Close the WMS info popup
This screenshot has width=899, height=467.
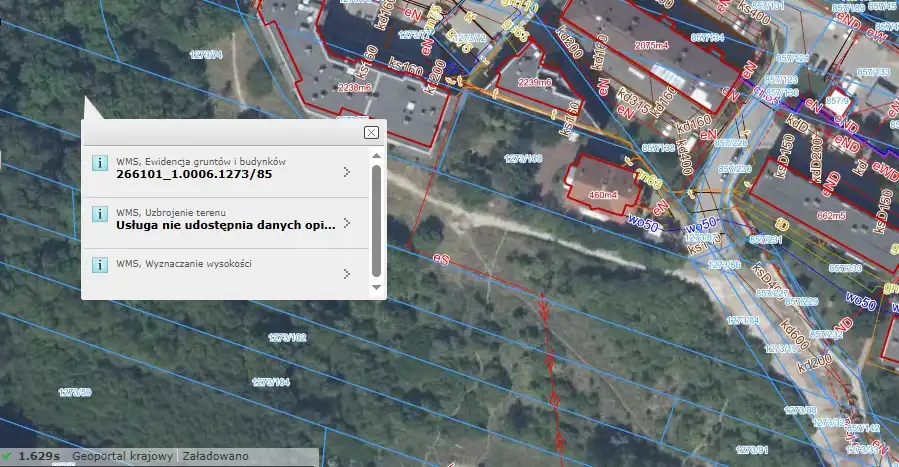point(371,132)
